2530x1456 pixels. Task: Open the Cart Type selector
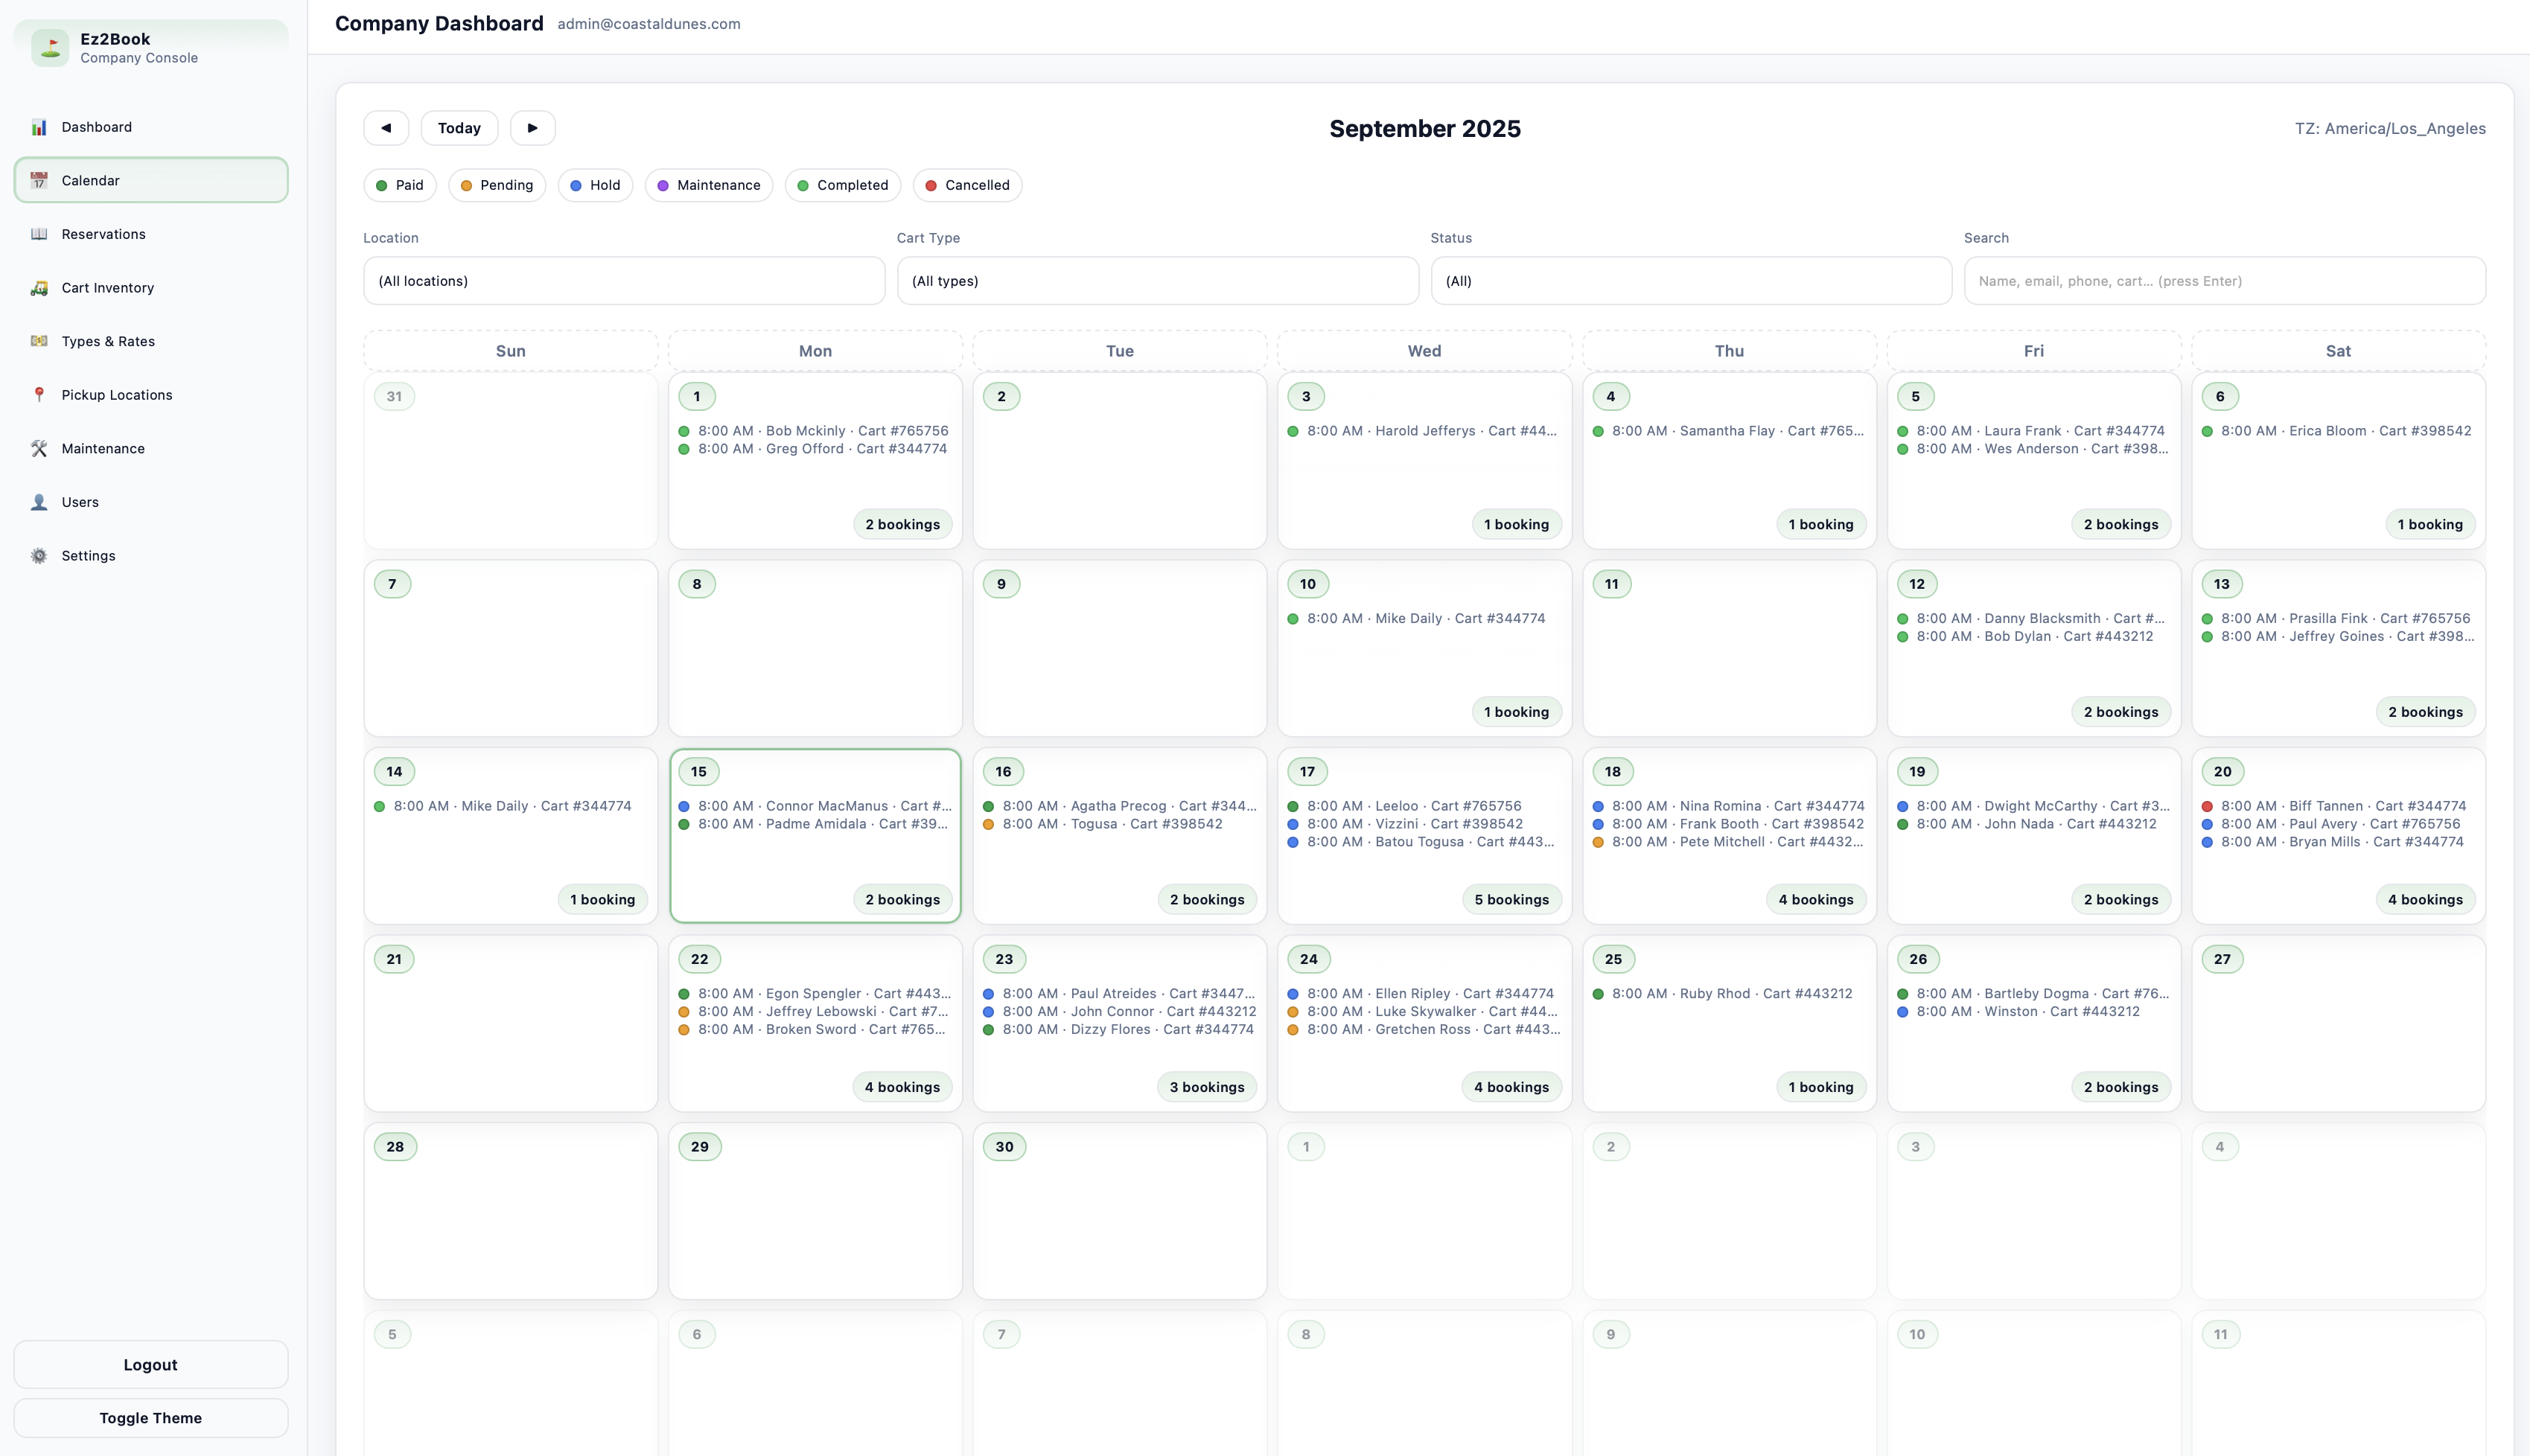tap(1157, 281)
